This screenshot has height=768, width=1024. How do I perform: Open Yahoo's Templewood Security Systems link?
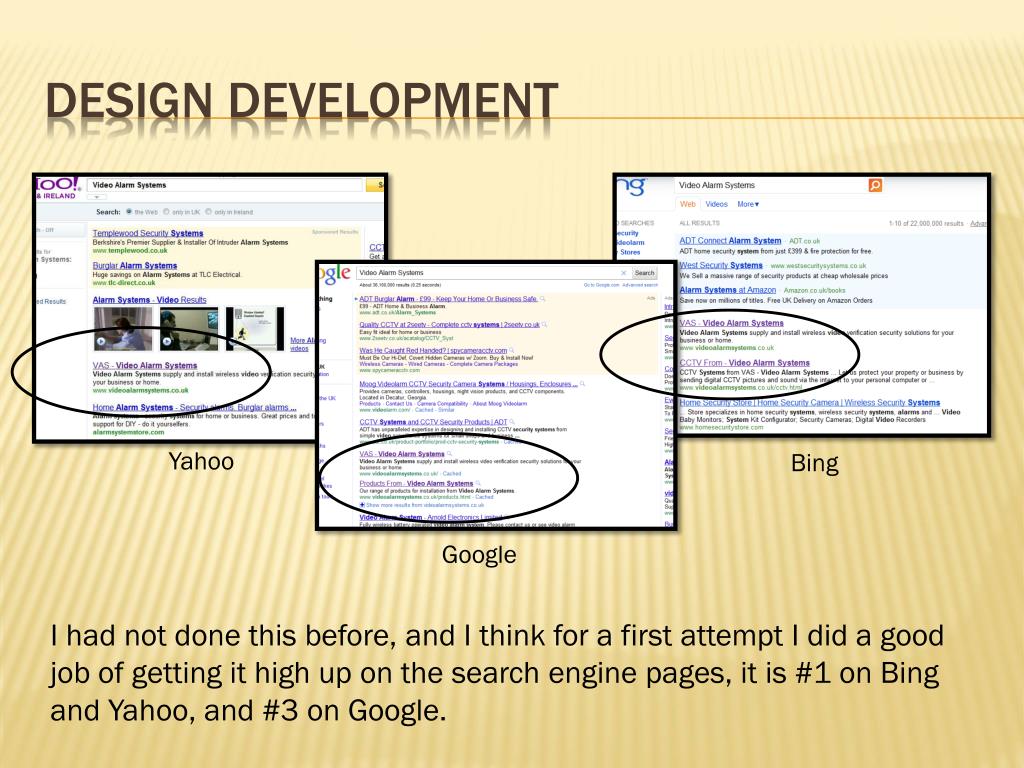click(x=148, y=233)
